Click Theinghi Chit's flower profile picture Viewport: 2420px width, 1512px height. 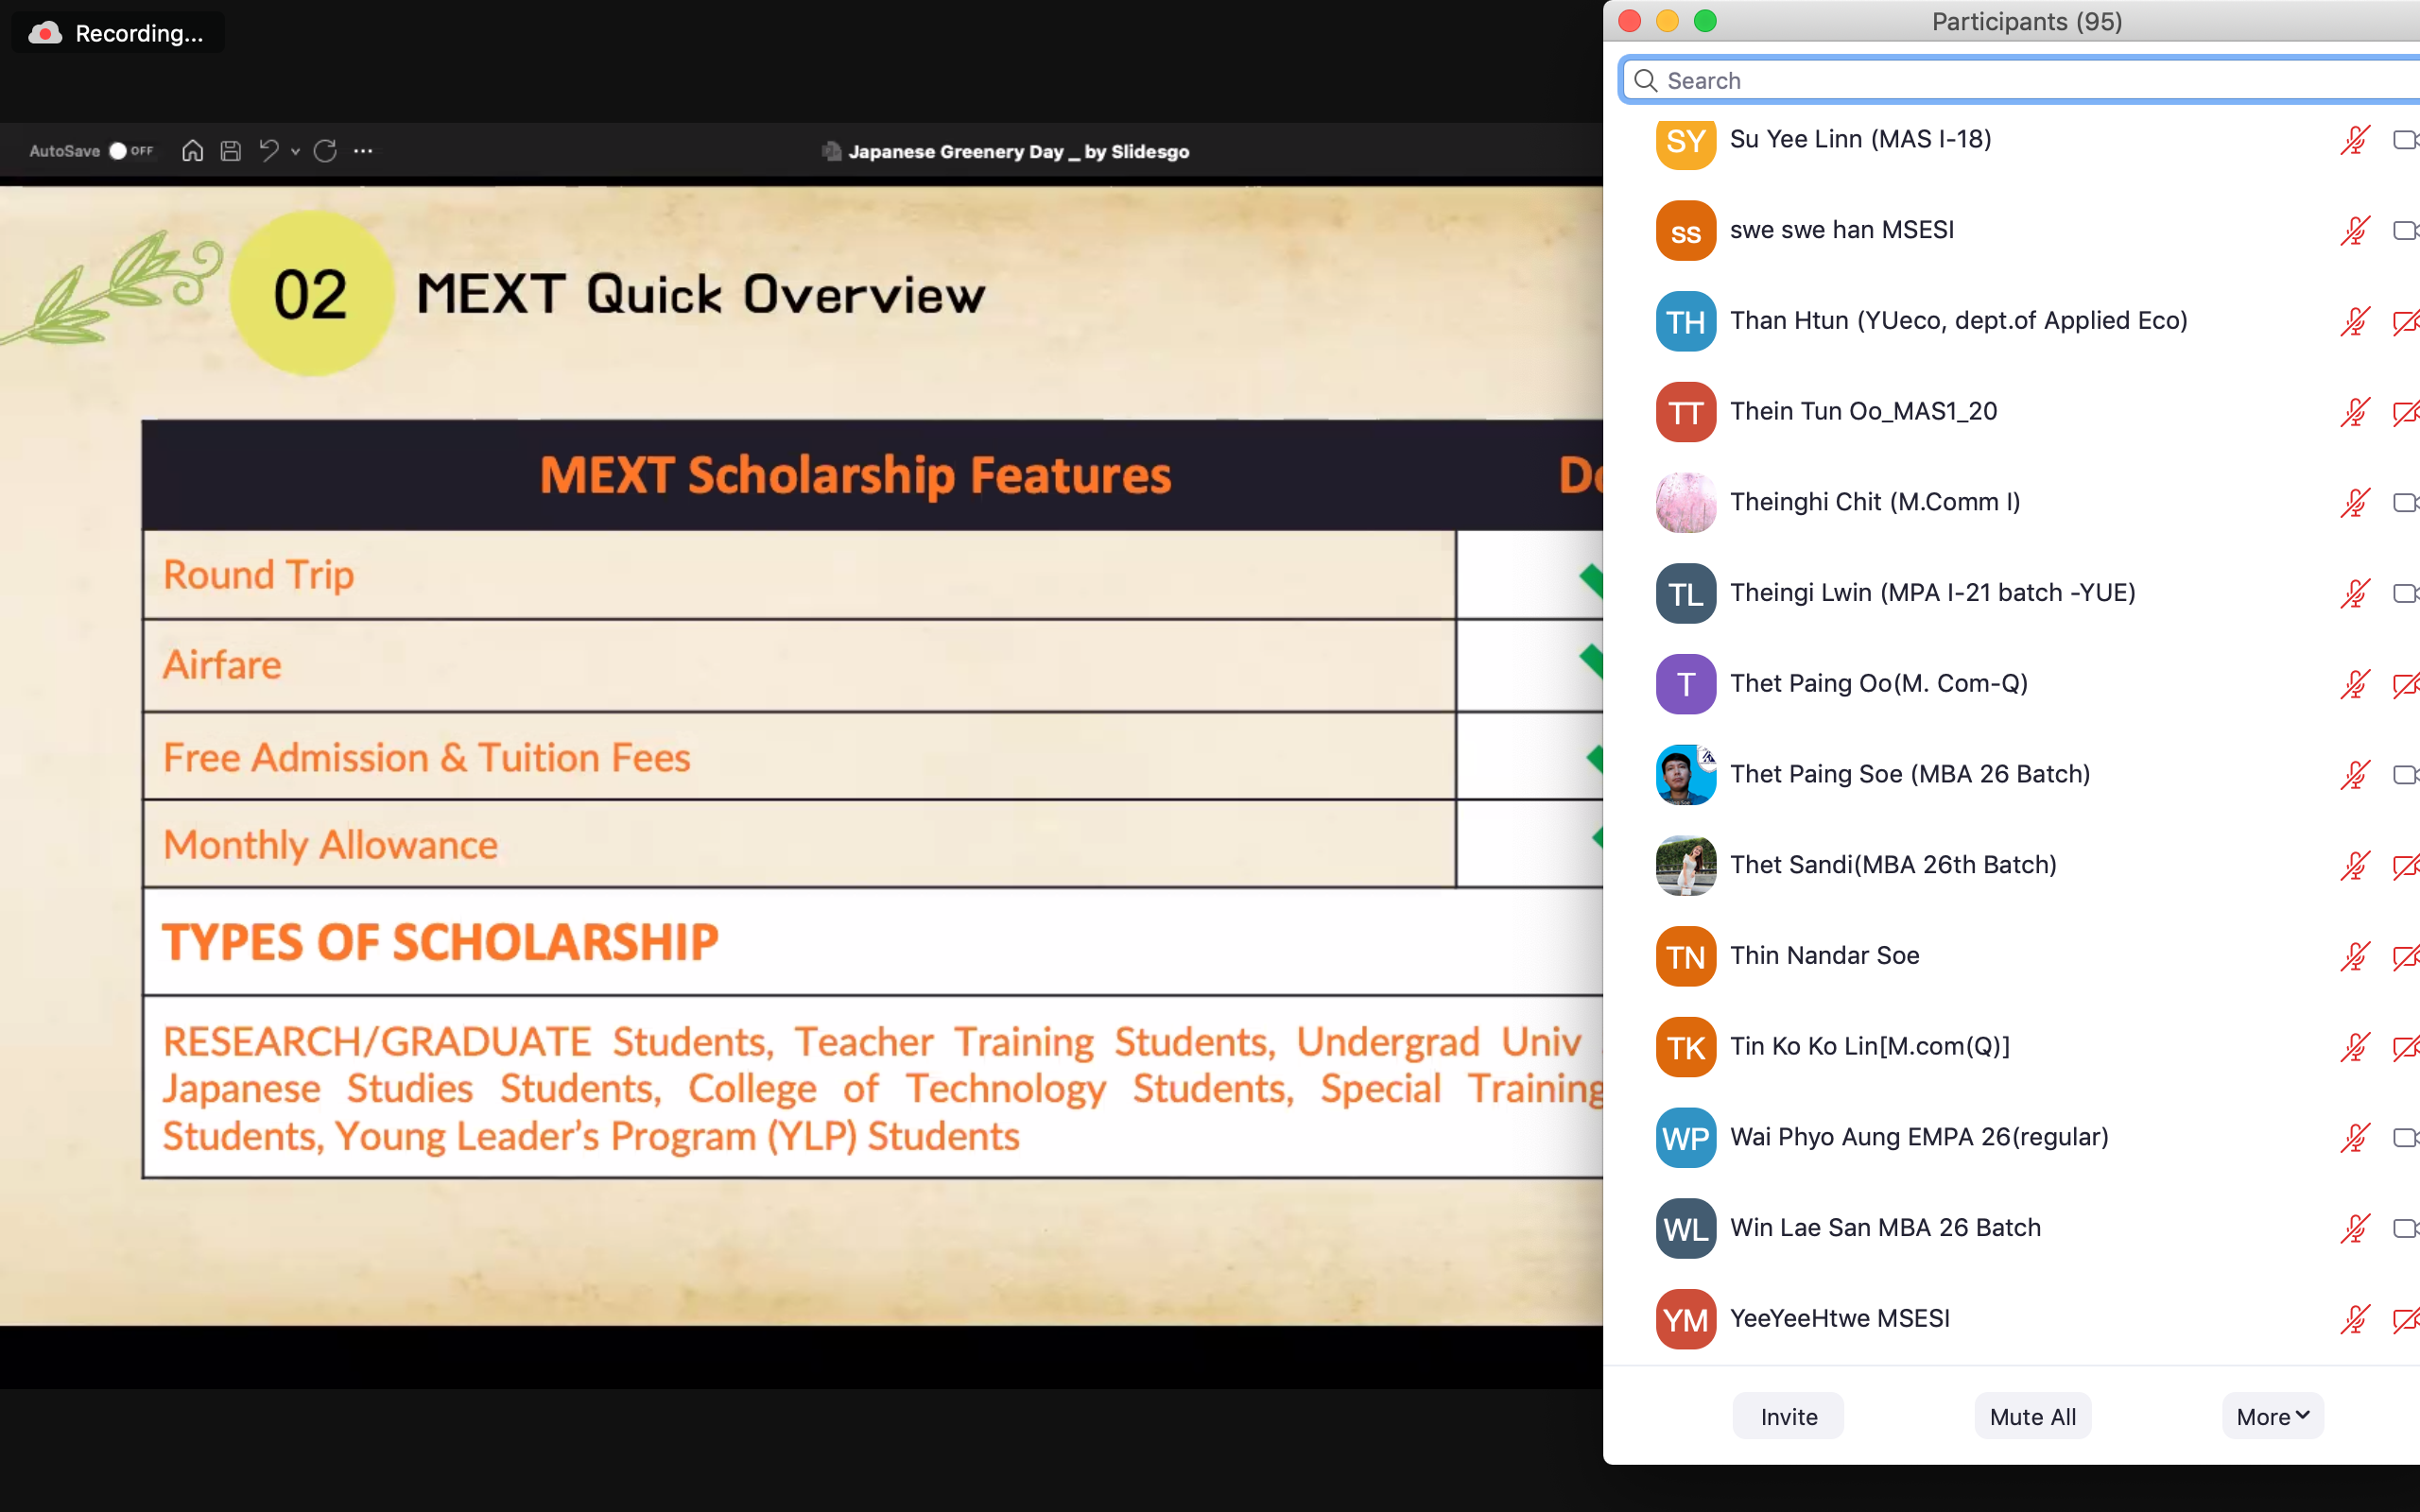[1686, 503]
